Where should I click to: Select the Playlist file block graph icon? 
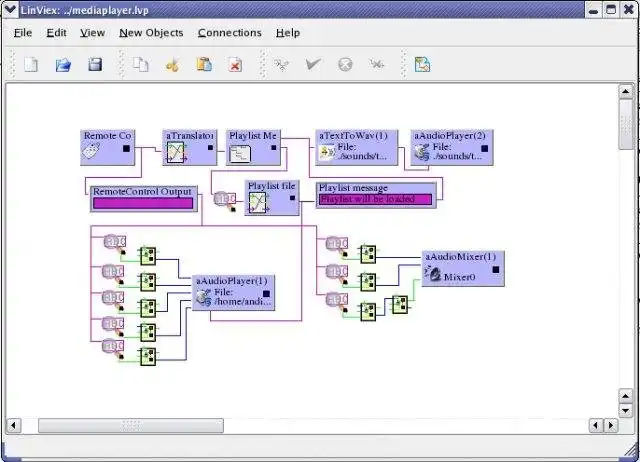coord(258,202)
